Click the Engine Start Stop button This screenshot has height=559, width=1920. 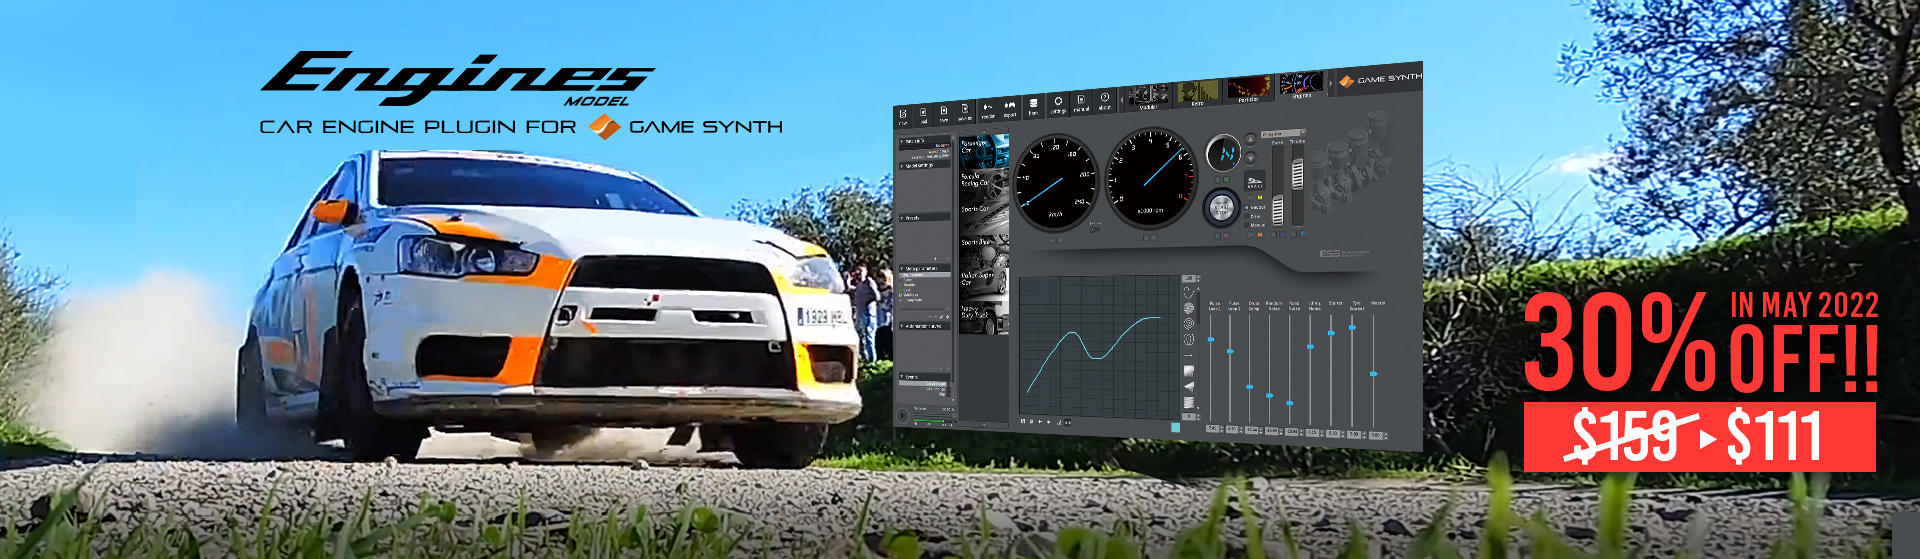pos(1221,207)
